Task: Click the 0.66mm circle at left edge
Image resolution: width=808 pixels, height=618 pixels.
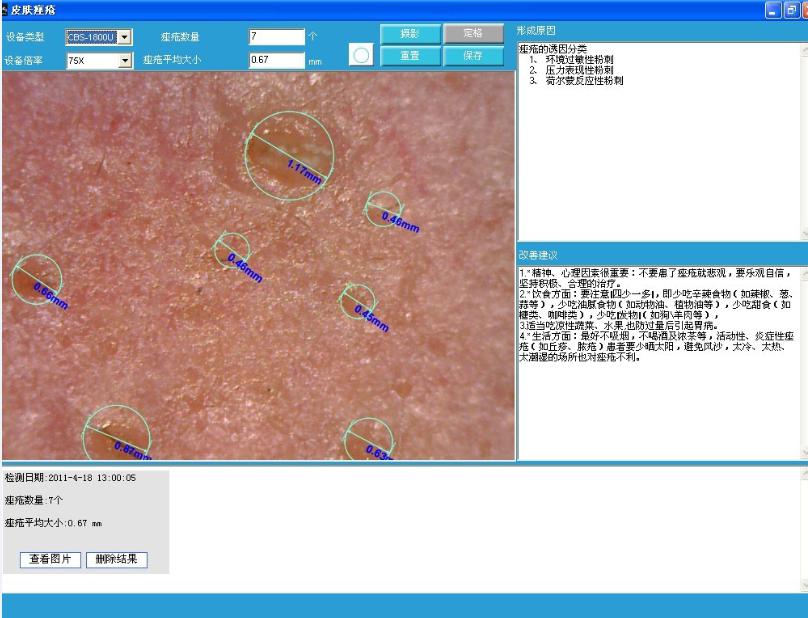Action: [36, 280]
